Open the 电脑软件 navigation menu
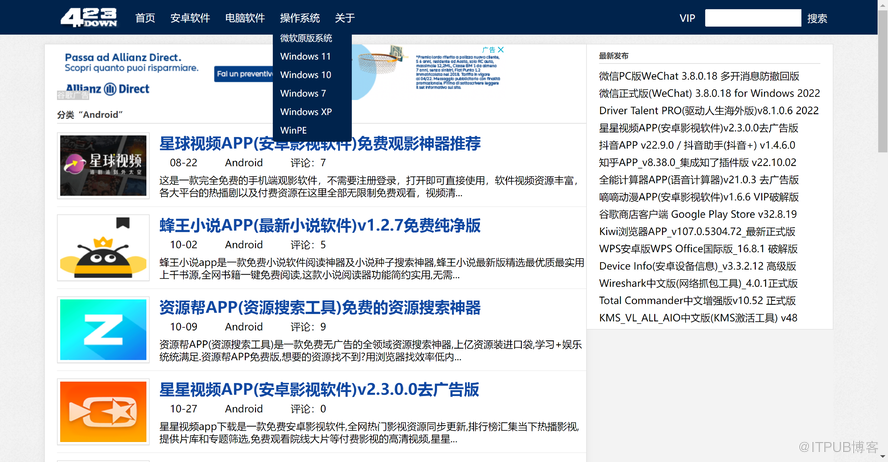The image size is (888, 462). (x=245, y=18)
